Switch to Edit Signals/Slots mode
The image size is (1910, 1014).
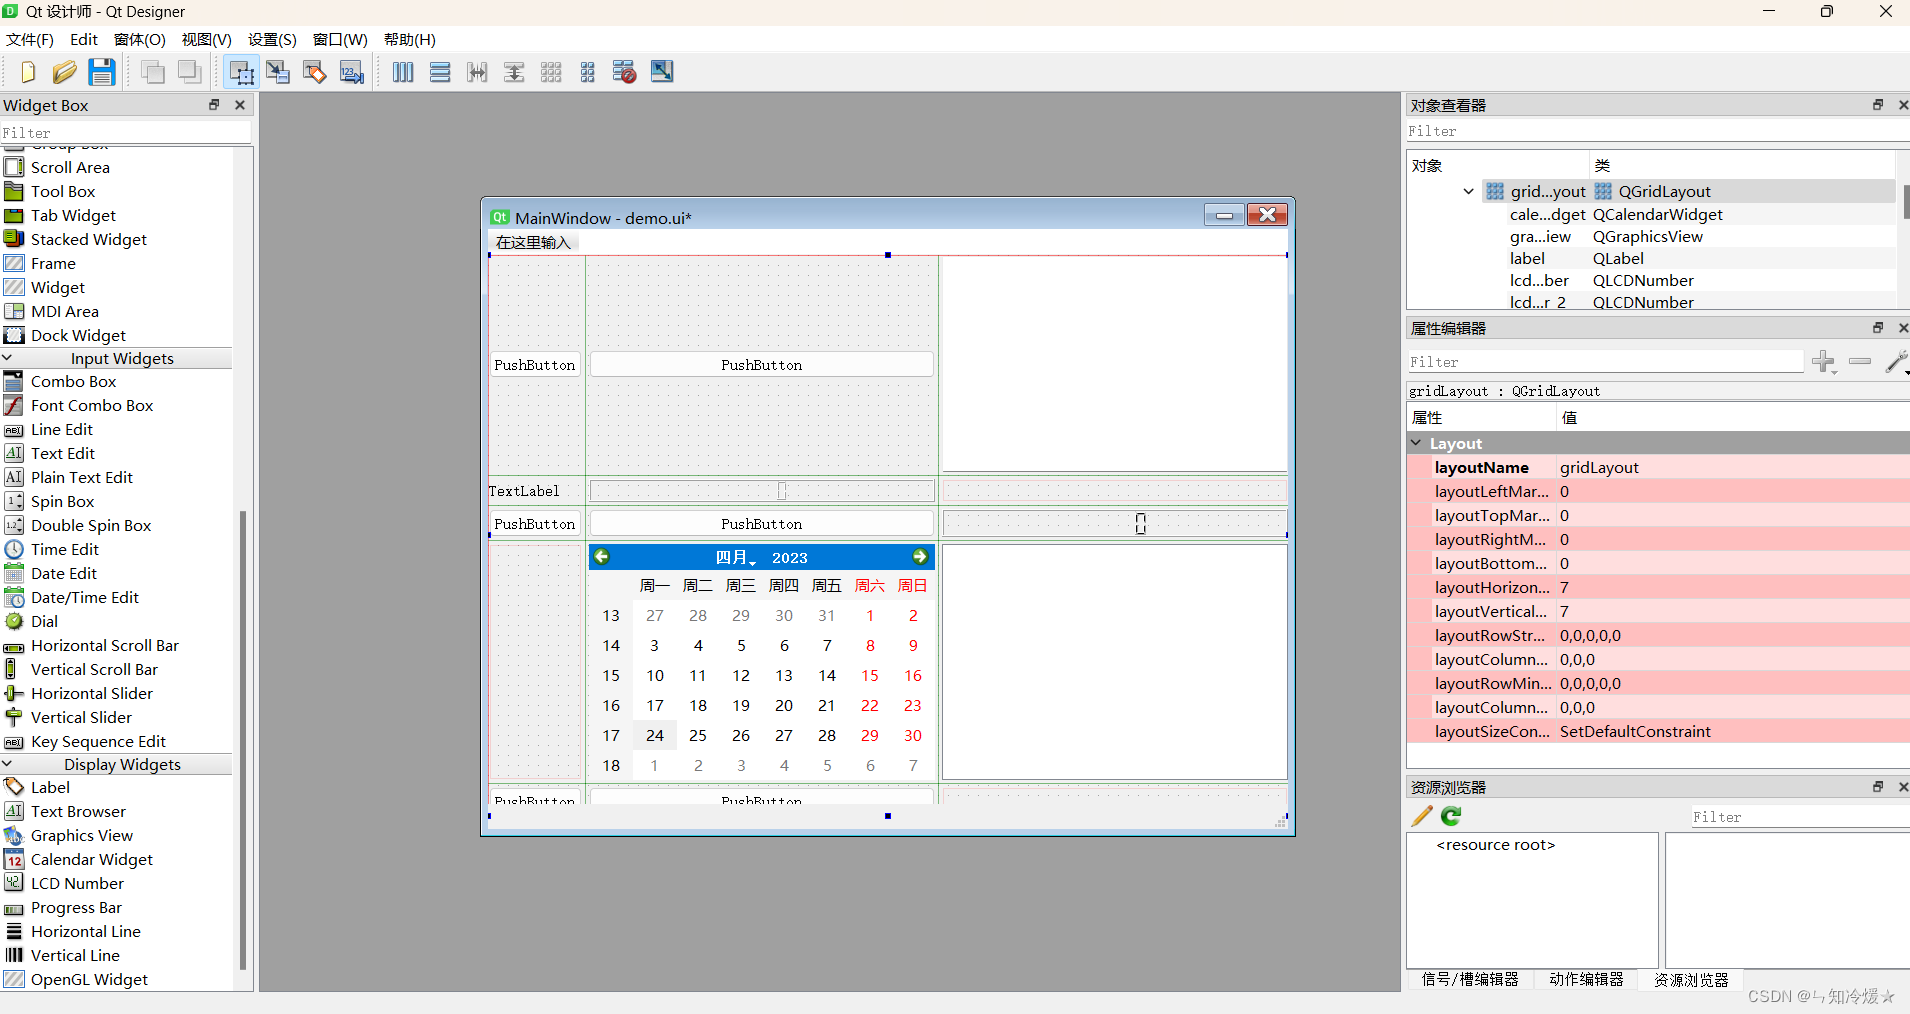click(278, 72)
